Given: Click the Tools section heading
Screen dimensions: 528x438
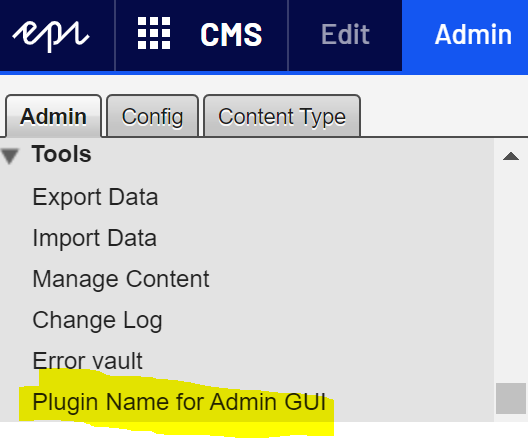Looking at the screenshot, I should pos(61,154).
